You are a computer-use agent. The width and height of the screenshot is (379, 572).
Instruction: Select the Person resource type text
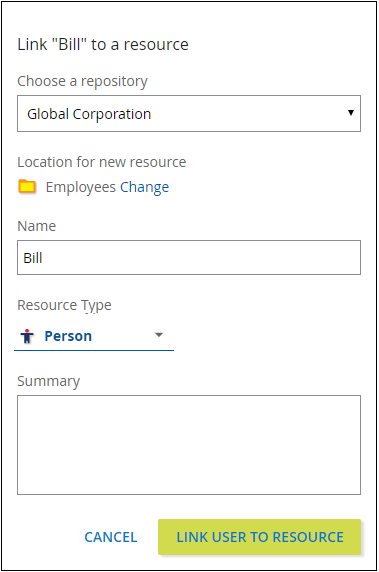[x=68, y=336]
